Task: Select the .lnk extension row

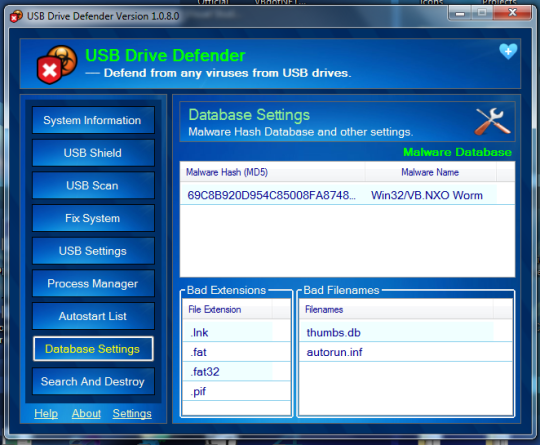Action: [x=237, y=332]
